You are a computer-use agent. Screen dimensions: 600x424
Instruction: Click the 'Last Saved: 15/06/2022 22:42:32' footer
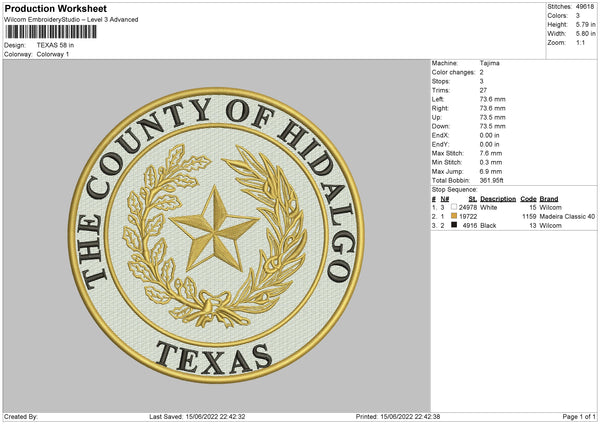coord(197,416)
